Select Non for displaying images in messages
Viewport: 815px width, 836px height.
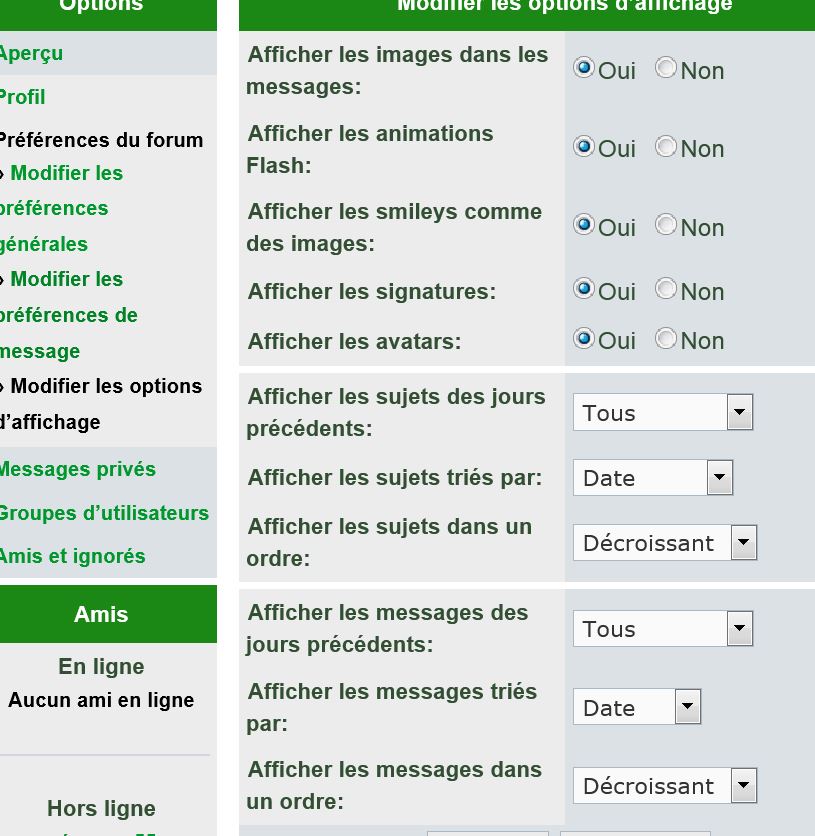pyautogui.click(x=666, y=68)
